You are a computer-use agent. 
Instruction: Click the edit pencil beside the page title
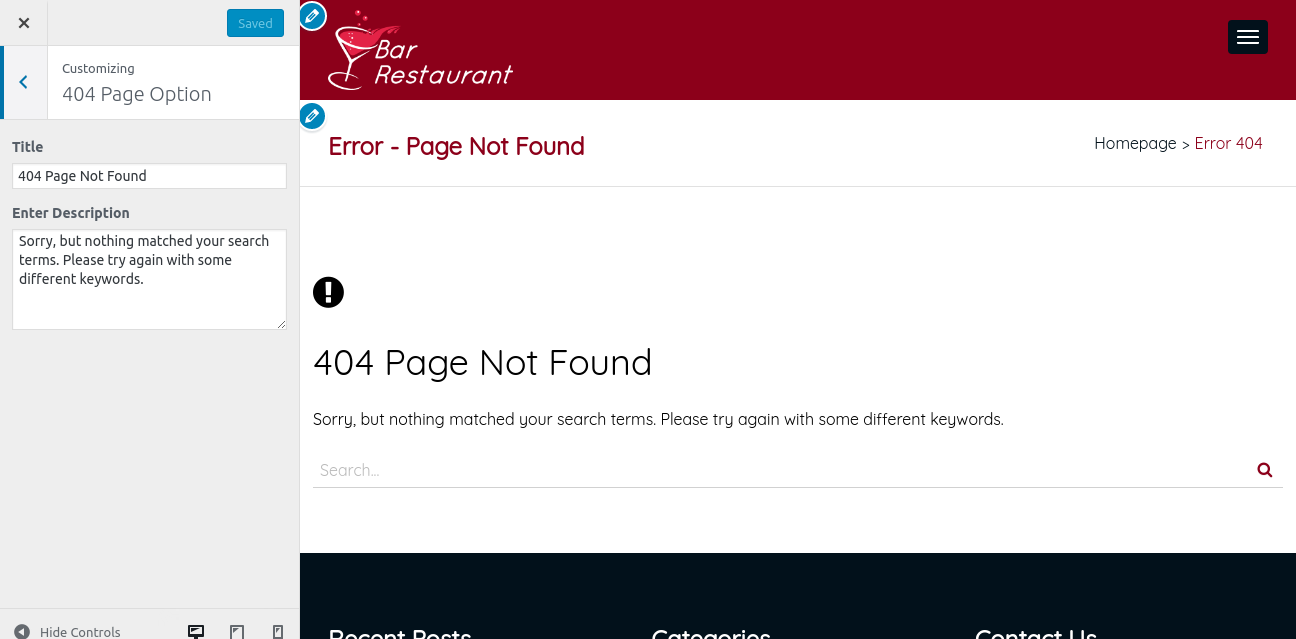[x=313, y=116]
